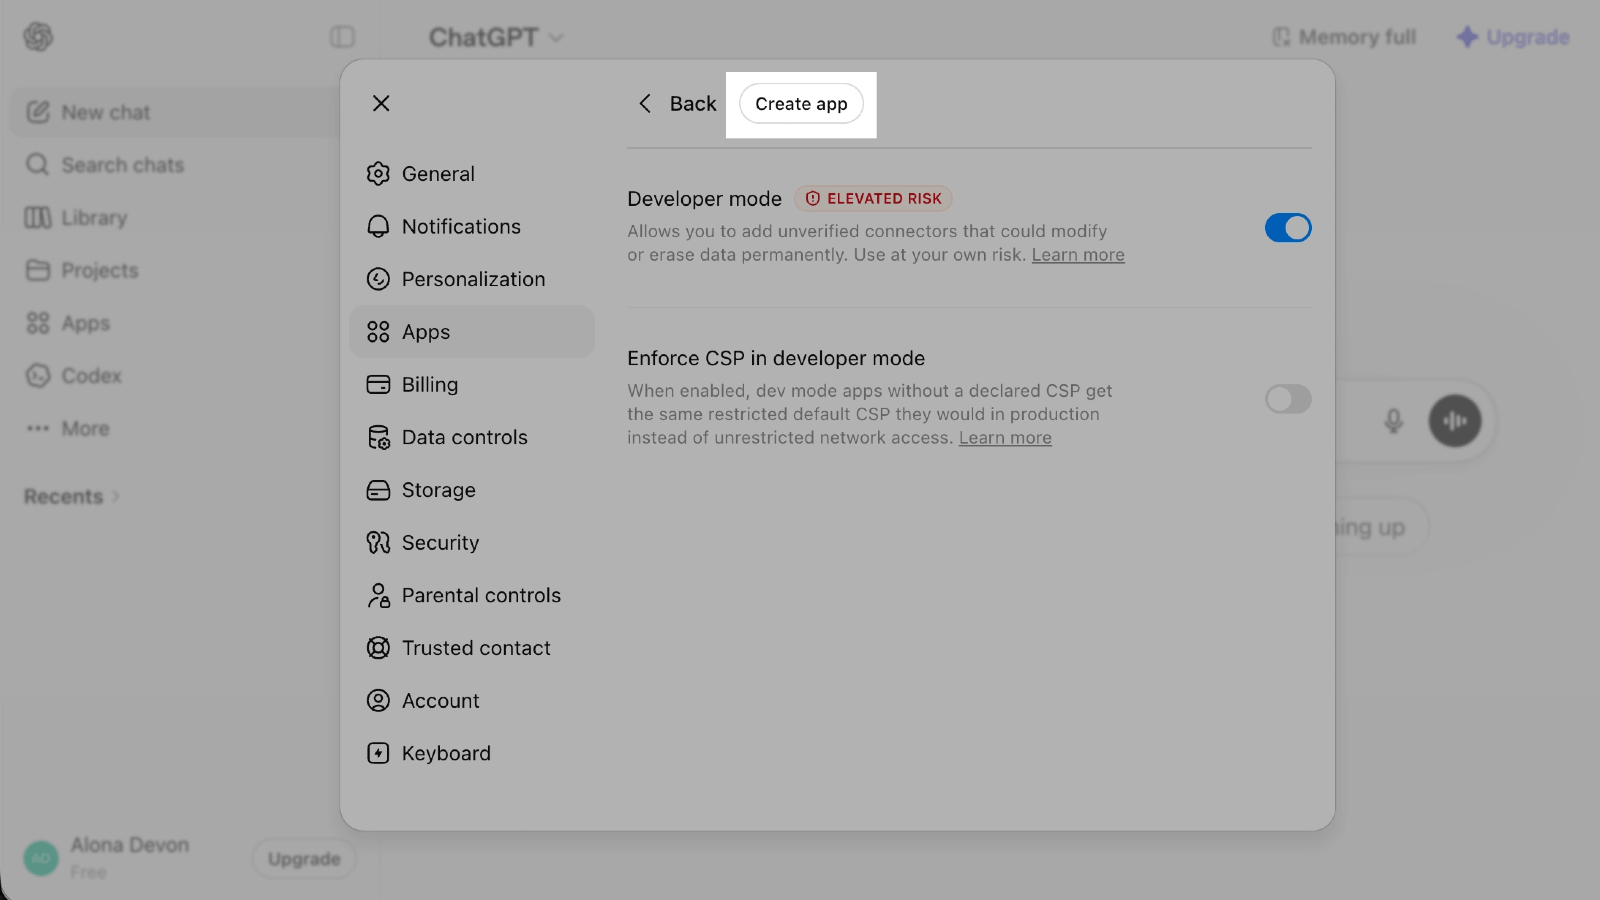Click the Create app button

pos(801,104)
